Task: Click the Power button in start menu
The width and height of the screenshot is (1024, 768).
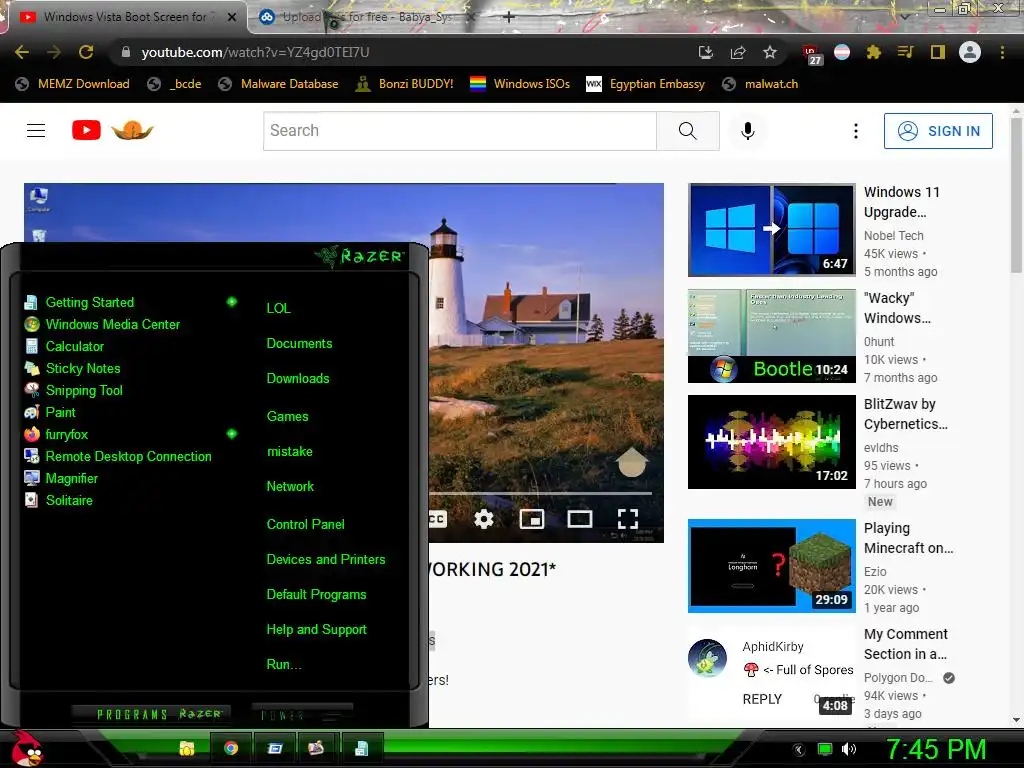Action: click(x=302, y=715)
